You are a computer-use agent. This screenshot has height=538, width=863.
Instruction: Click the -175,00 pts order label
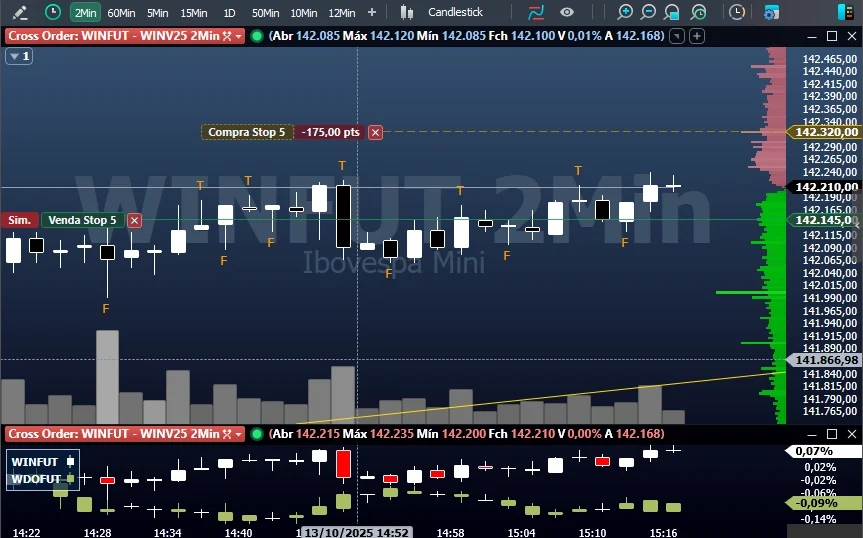point(330,132)
